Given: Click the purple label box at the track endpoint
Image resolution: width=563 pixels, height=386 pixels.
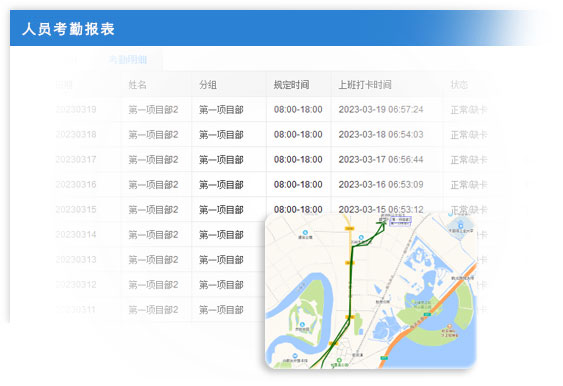Looking at the screenshot, I should tap(400, 220).
